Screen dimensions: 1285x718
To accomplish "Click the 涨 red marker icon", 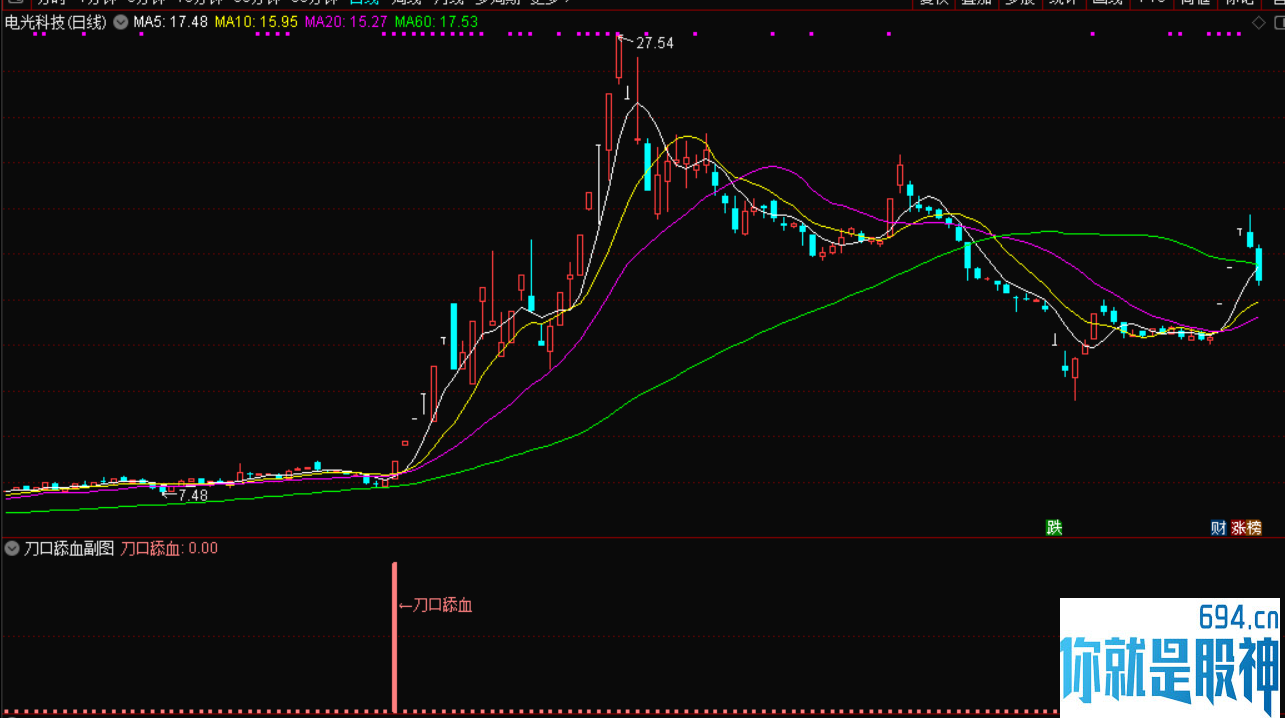I will click(1238, 528).
